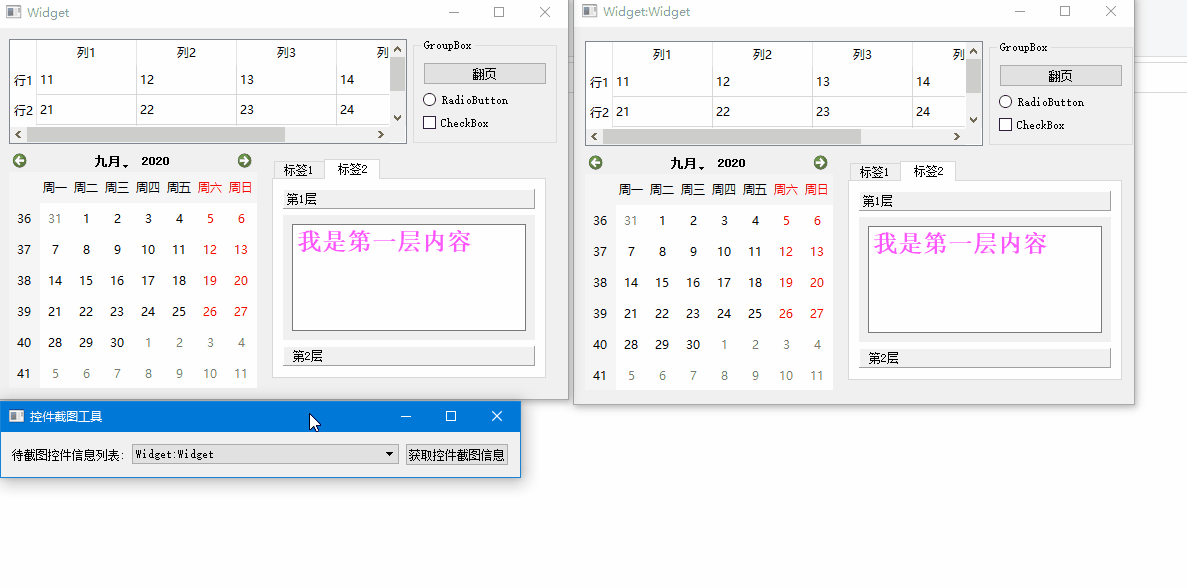Go to next month in Widget calendar

tap(245, 160)
